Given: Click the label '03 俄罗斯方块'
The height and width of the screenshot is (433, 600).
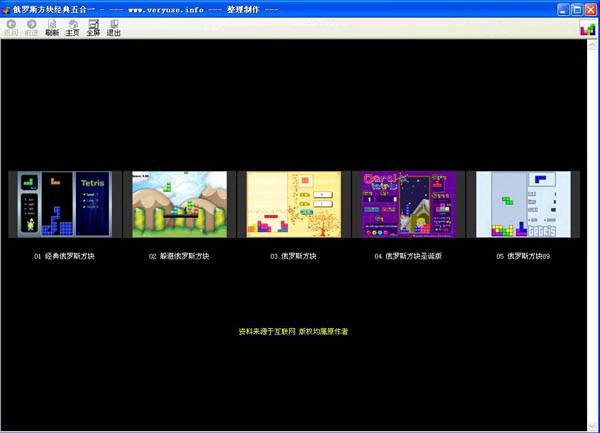Looking at the screenshot, I should (293, 256).
